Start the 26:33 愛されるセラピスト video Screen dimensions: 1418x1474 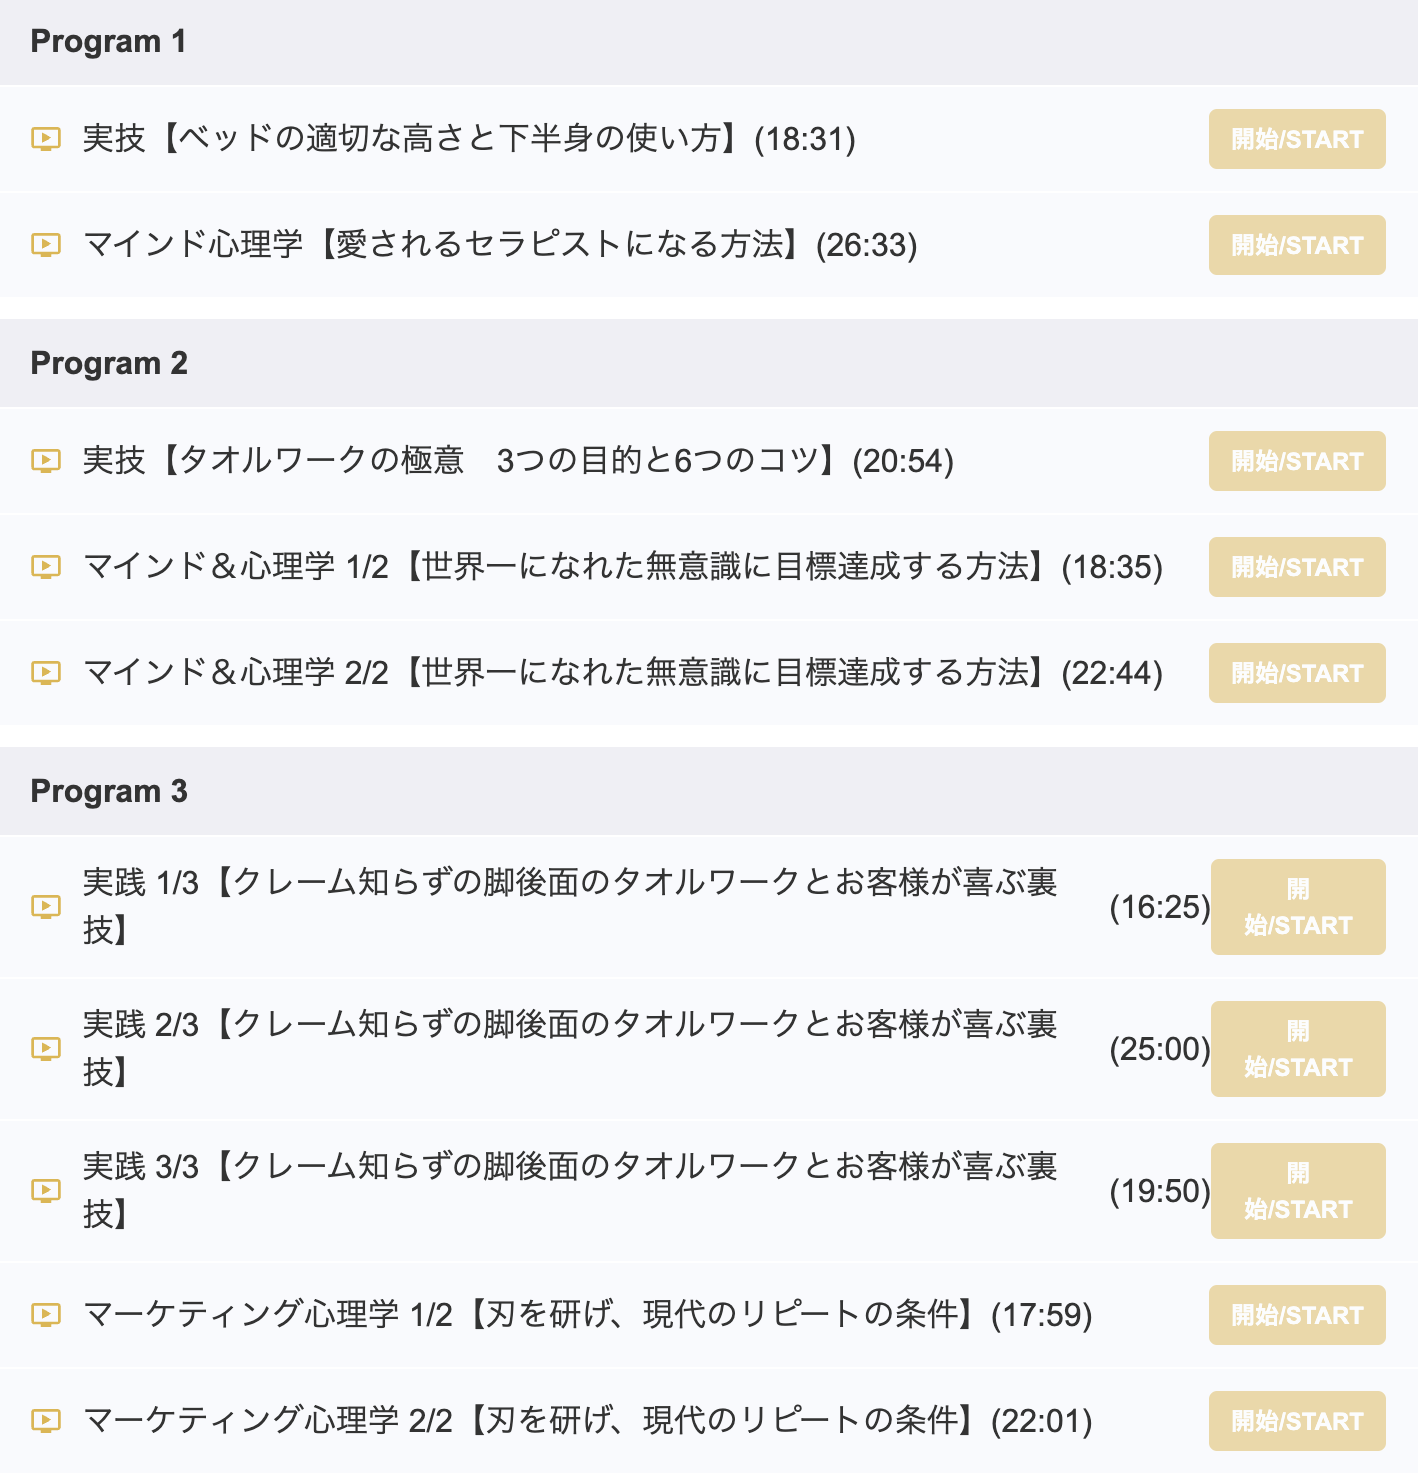point(1297,245)
